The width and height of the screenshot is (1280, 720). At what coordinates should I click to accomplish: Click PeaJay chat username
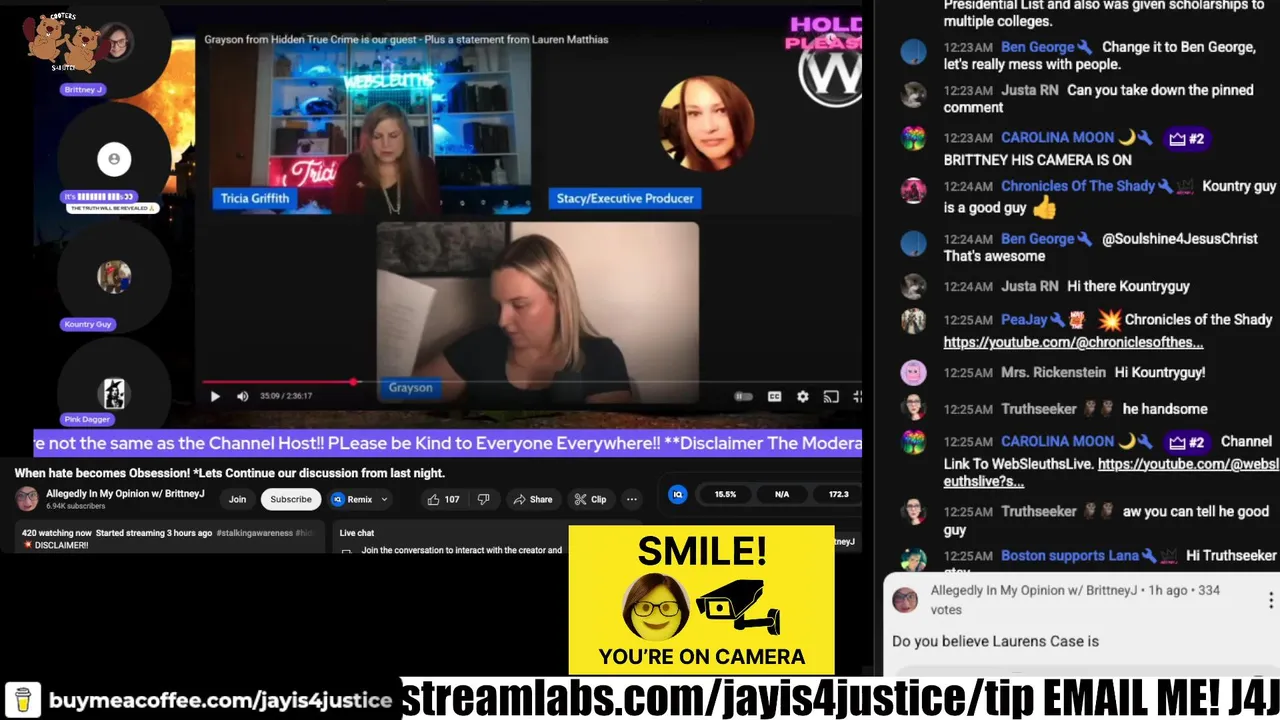1024,320
